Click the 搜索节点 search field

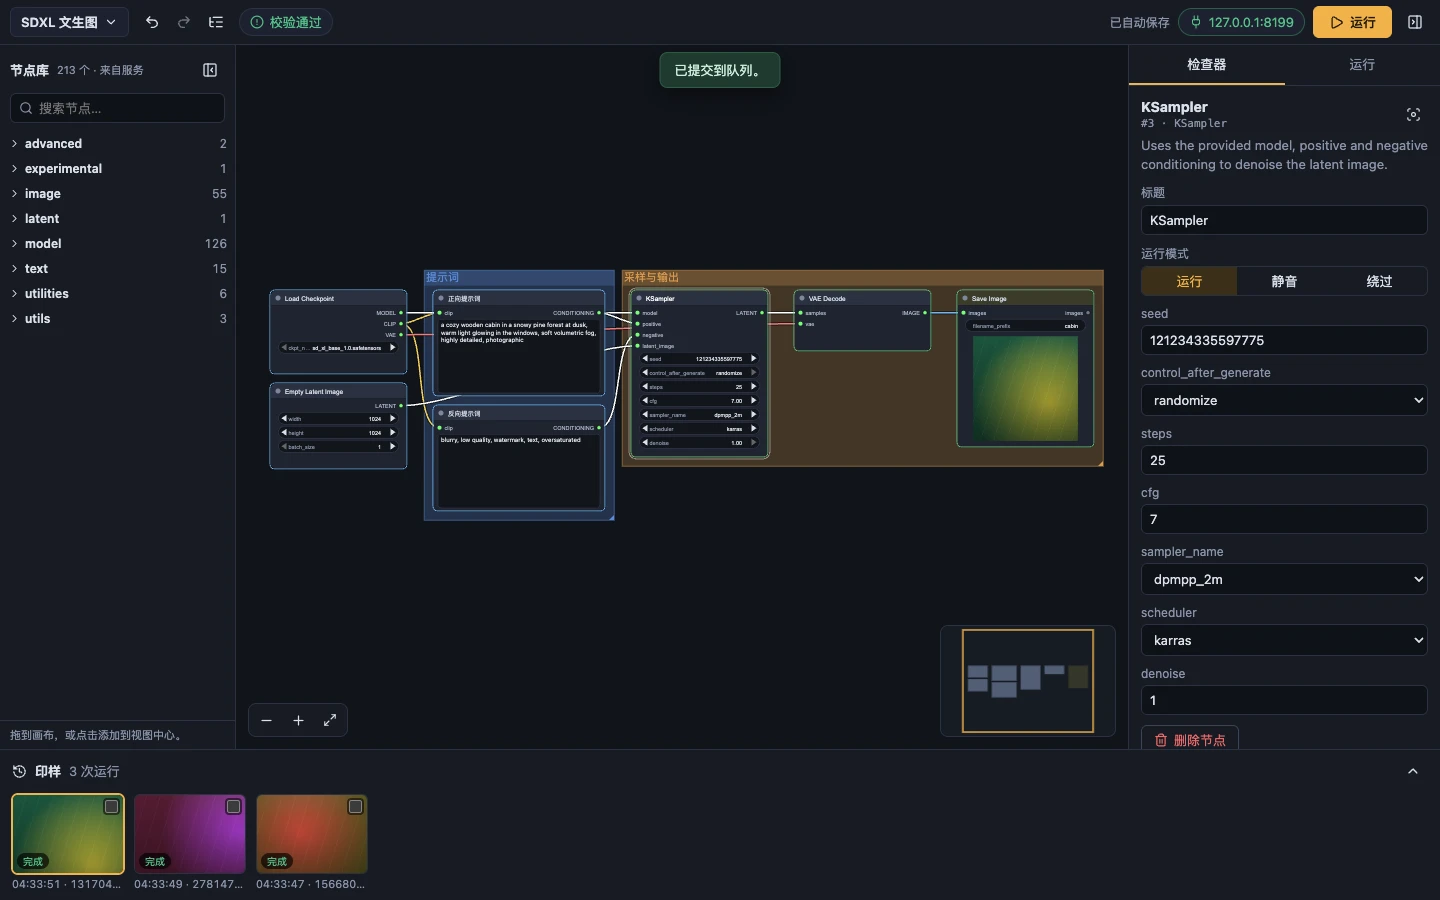pyautogui.click(x=118, y=108)
